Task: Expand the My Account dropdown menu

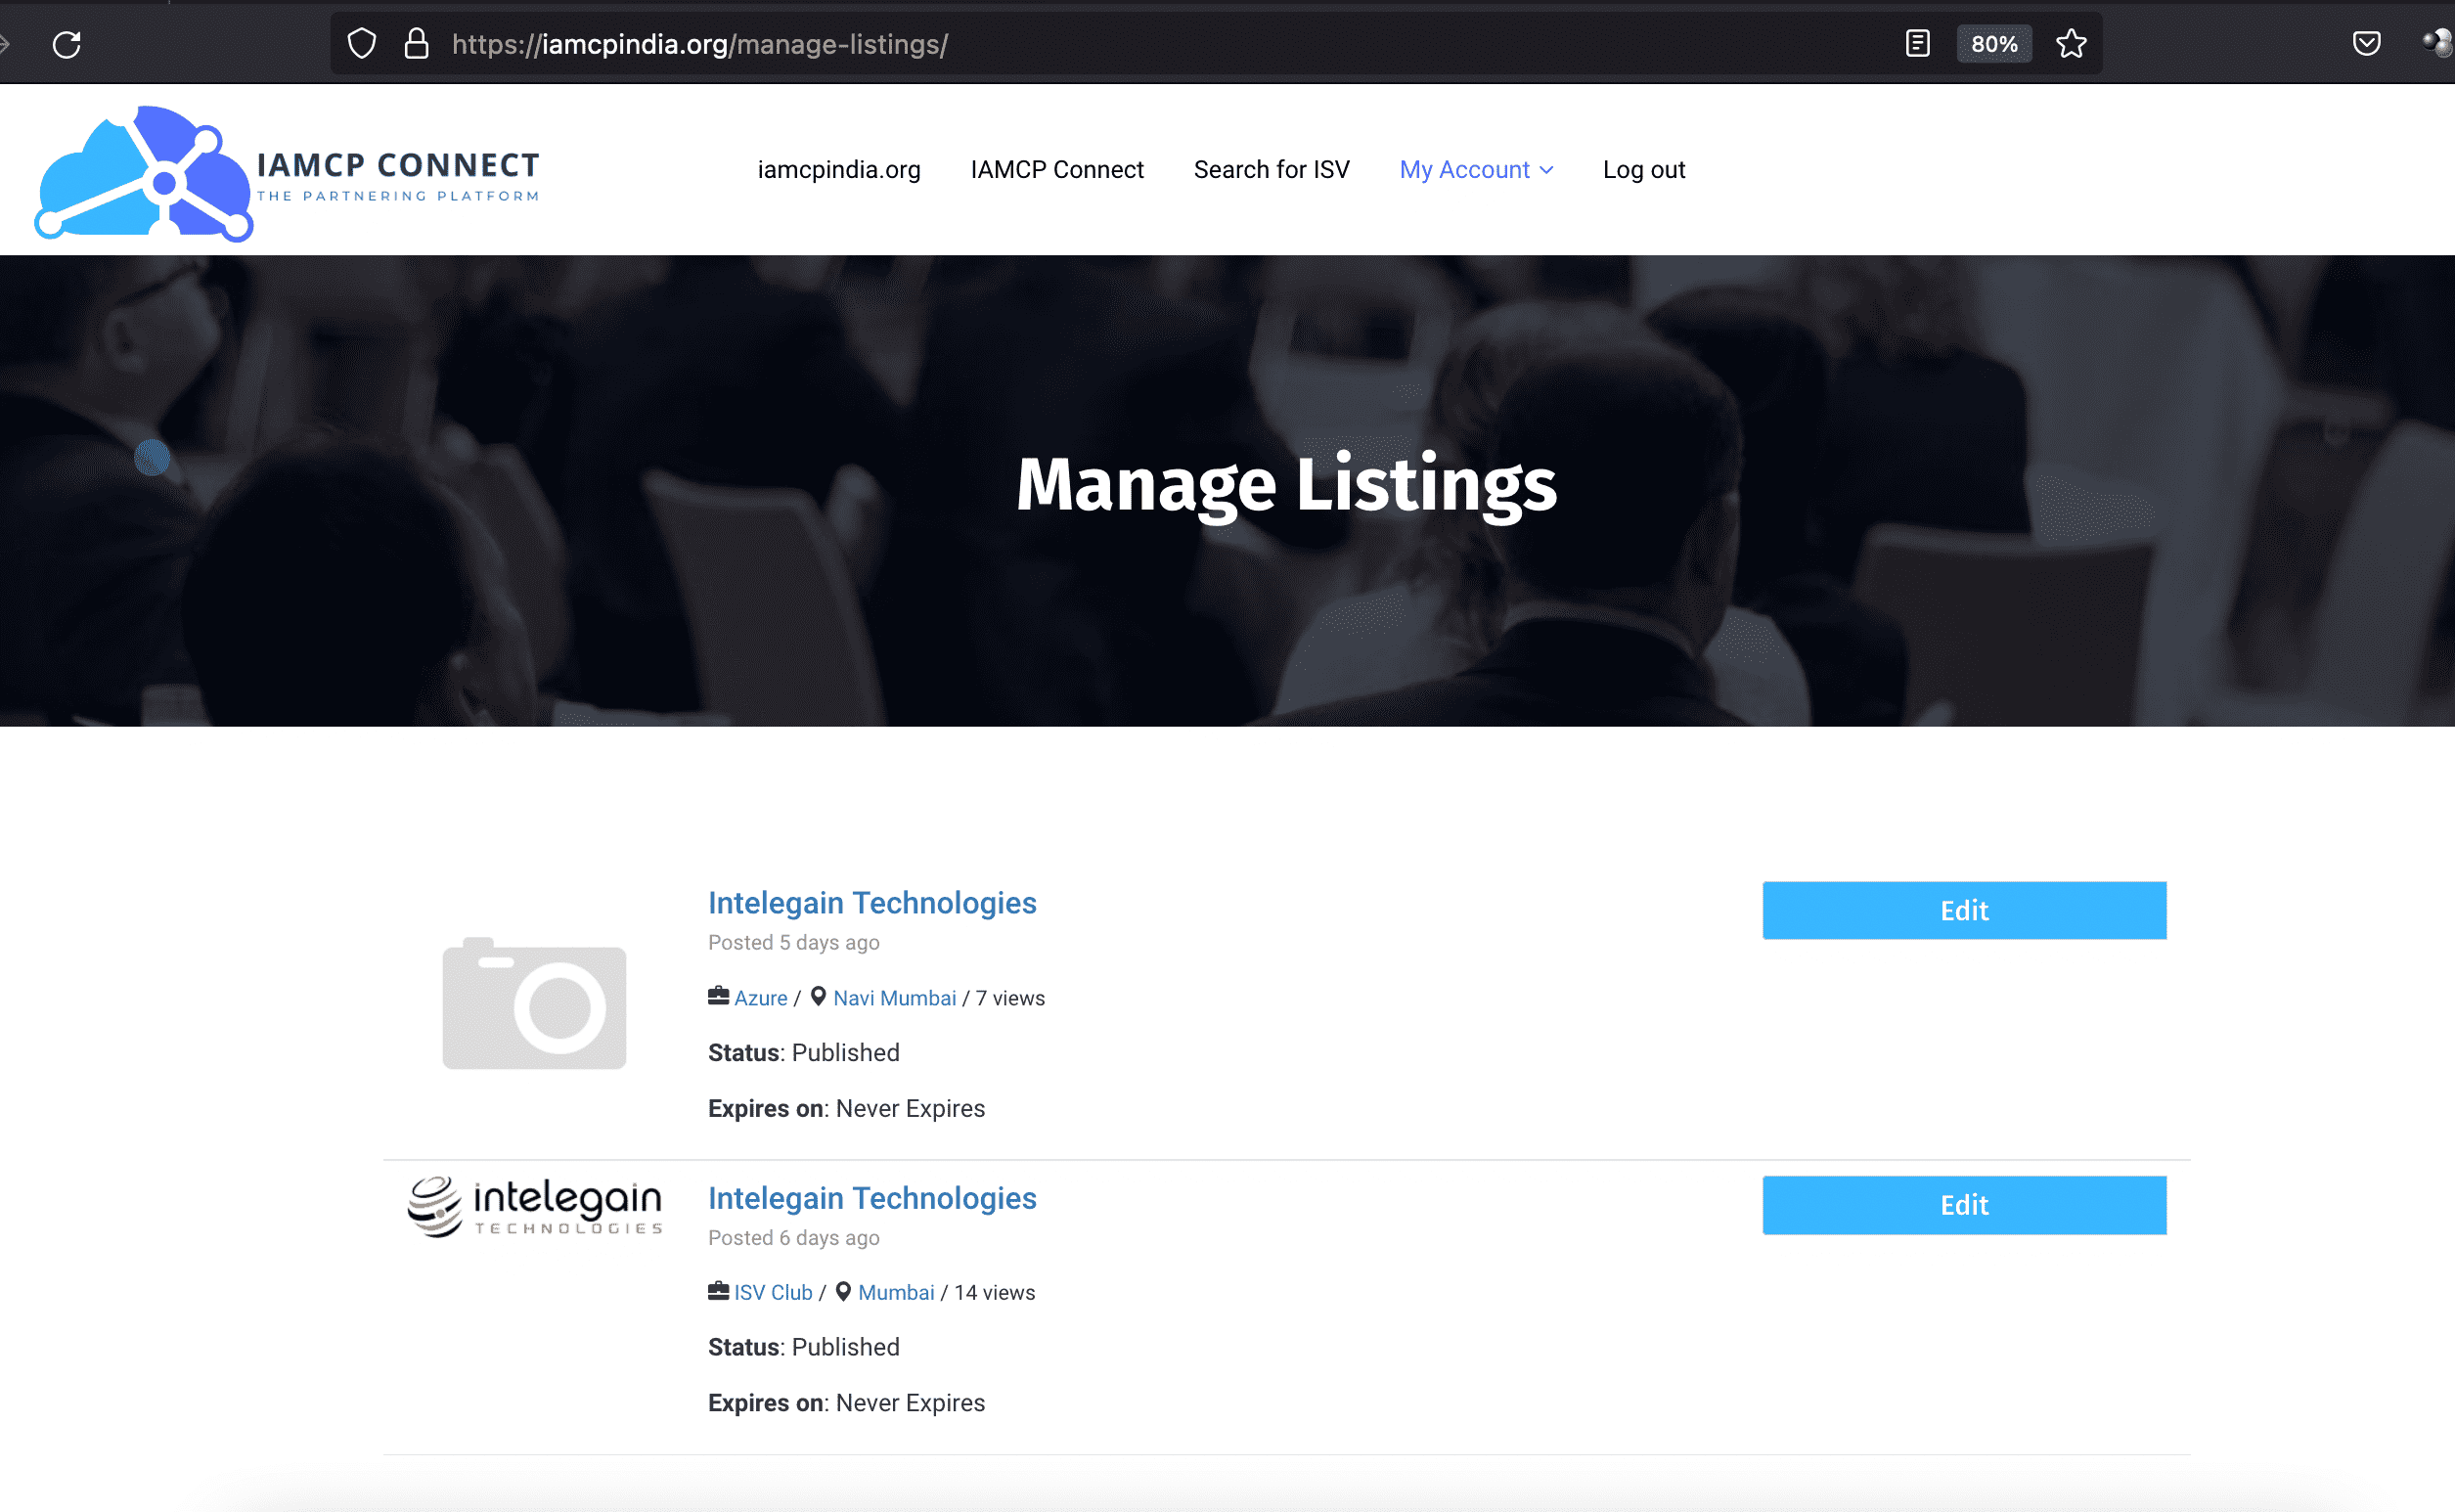Action: click(1476, 170)
